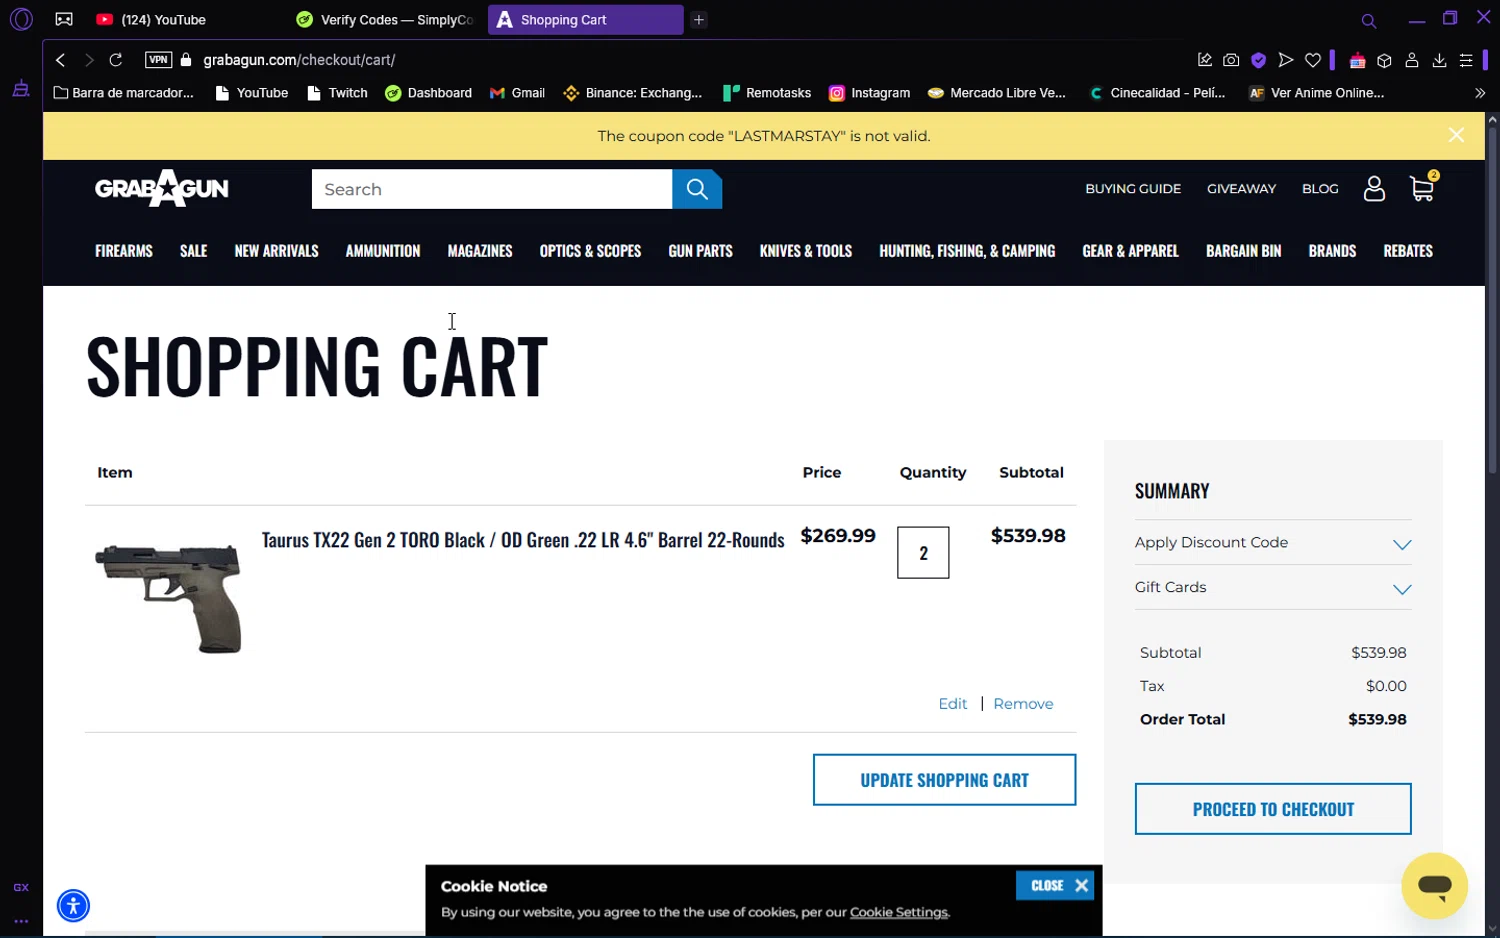Expand Apply Discount Code section
This screenshot has height=938, width=1500.
pos(1273,542)
